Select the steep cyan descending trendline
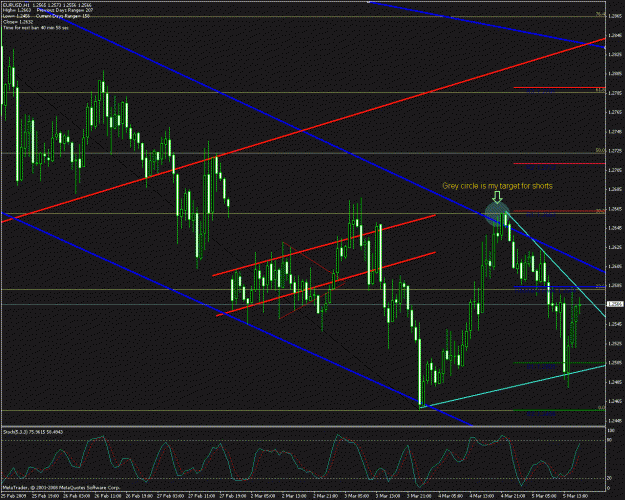Viewport: 625px width, 500px height. point(556,264)
